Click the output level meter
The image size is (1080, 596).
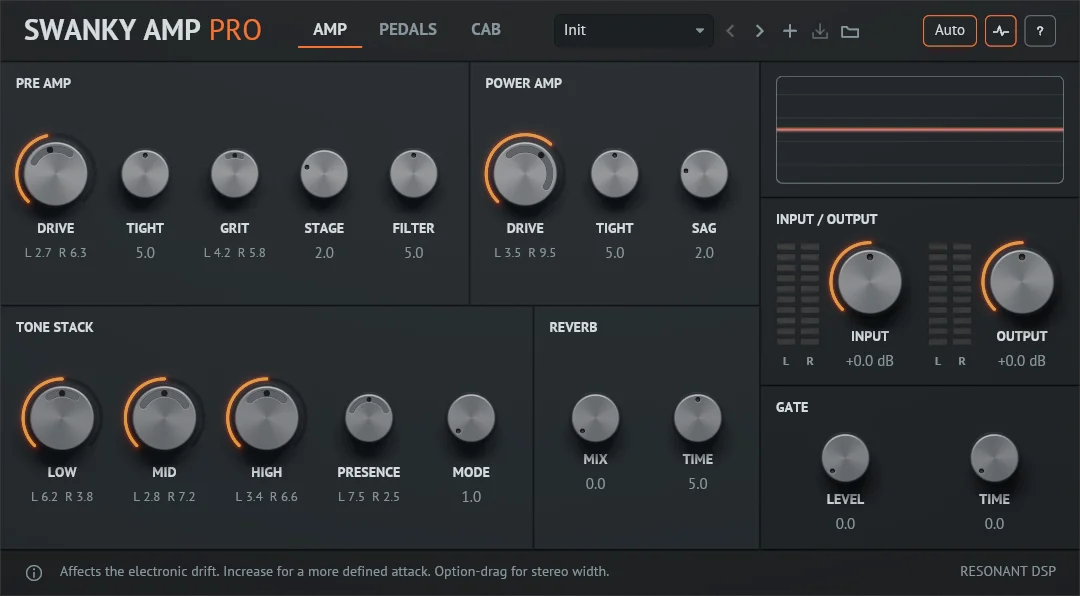(950, 294)
